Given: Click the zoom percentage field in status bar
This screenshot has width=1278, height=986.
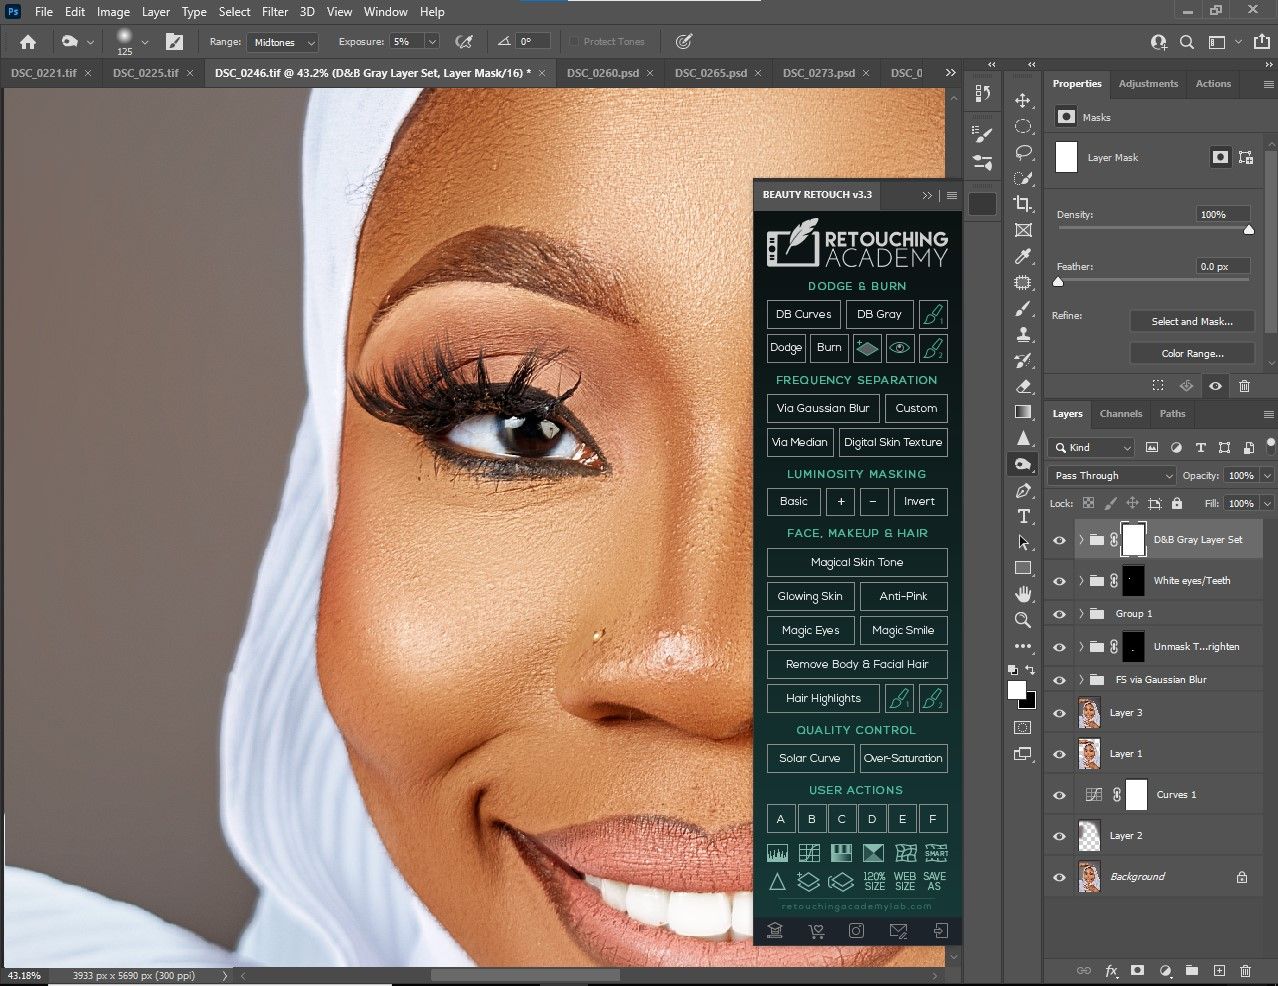Looking at the screenshot, I should coord(24,975).
